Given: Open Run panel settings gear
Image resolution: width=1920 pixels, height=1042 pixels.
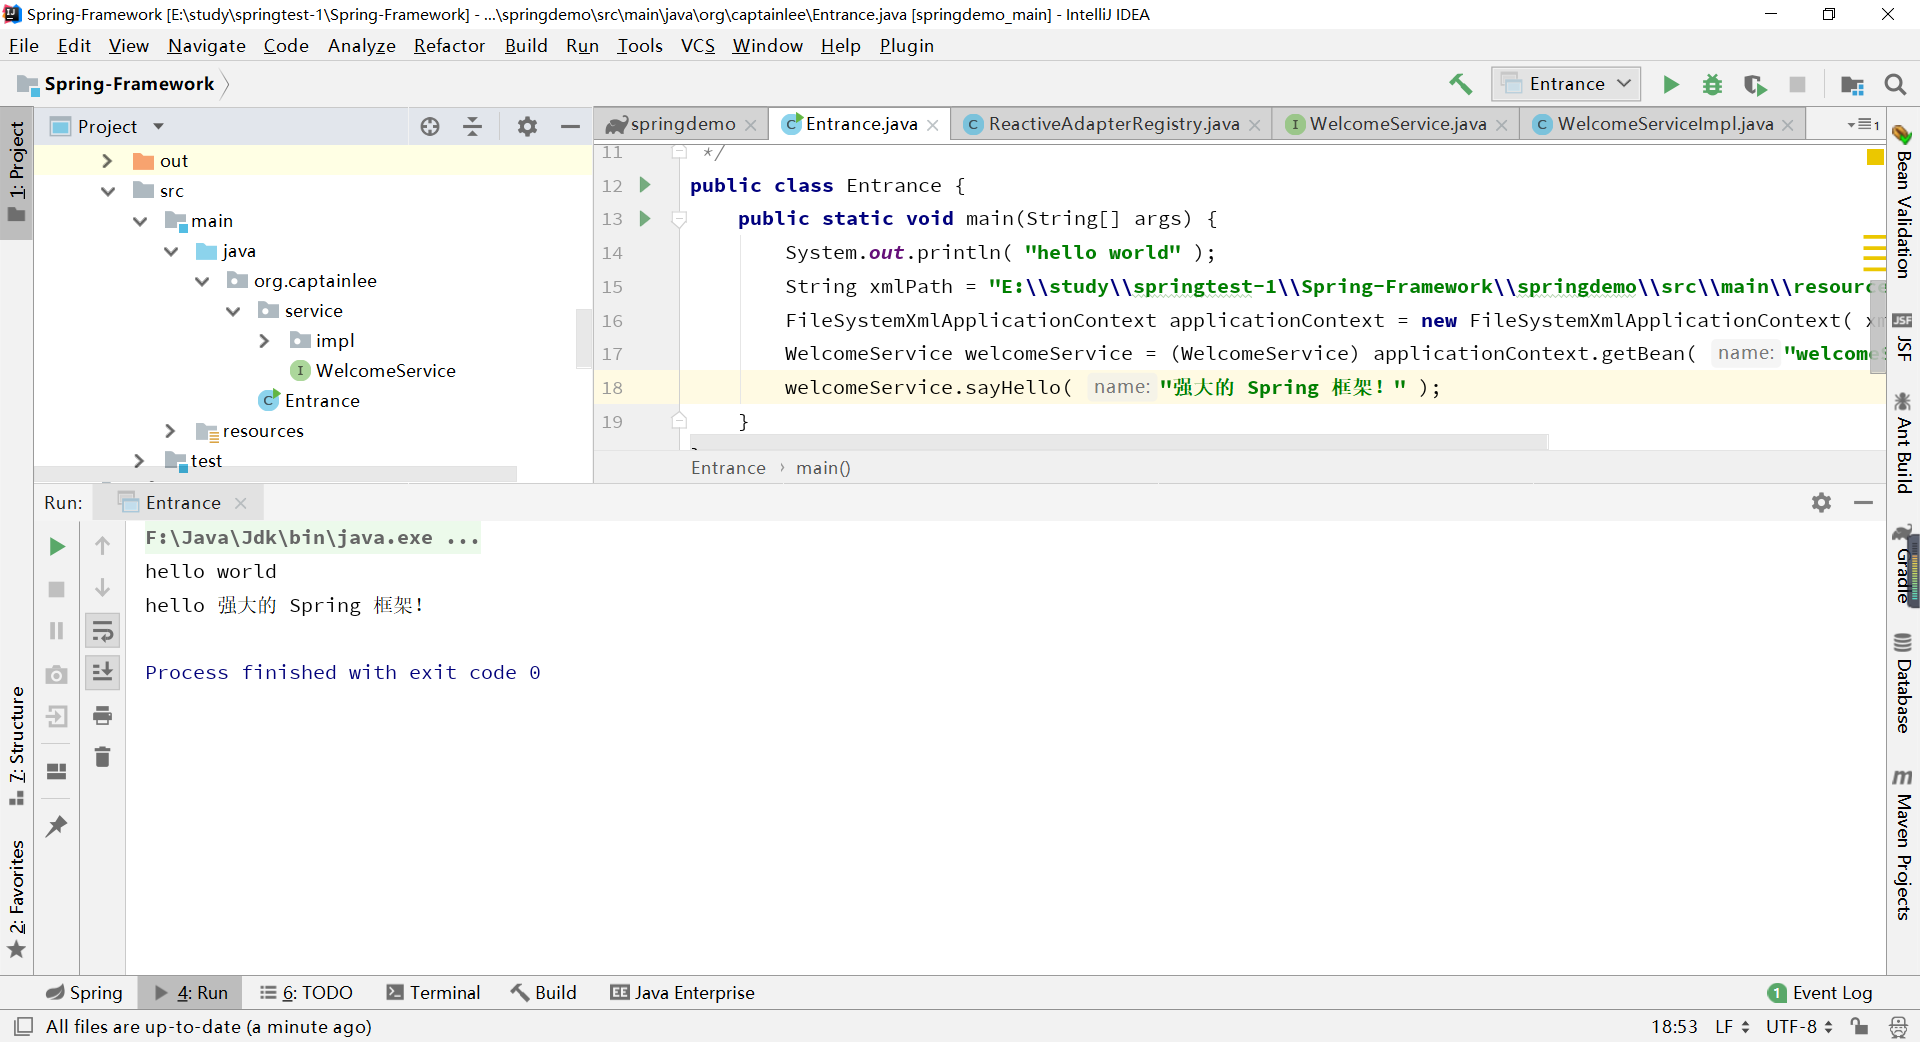Looking at the screenshot, I should coord(1821,502).
